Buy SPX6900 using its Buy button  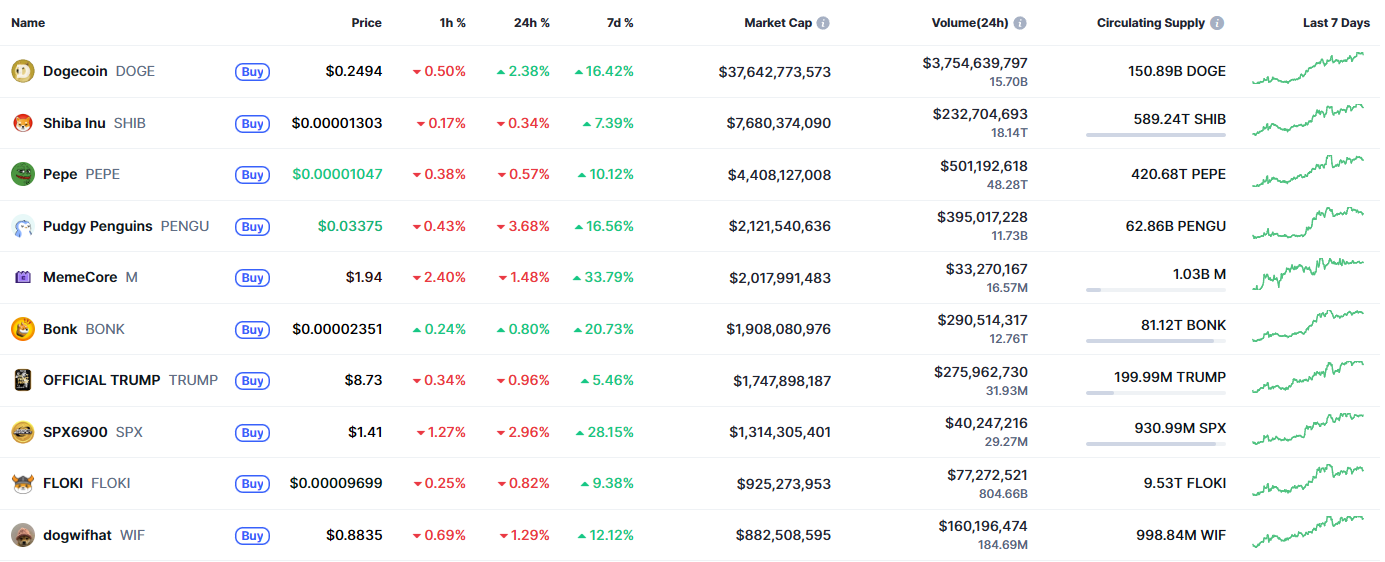[x=253, y=433]
